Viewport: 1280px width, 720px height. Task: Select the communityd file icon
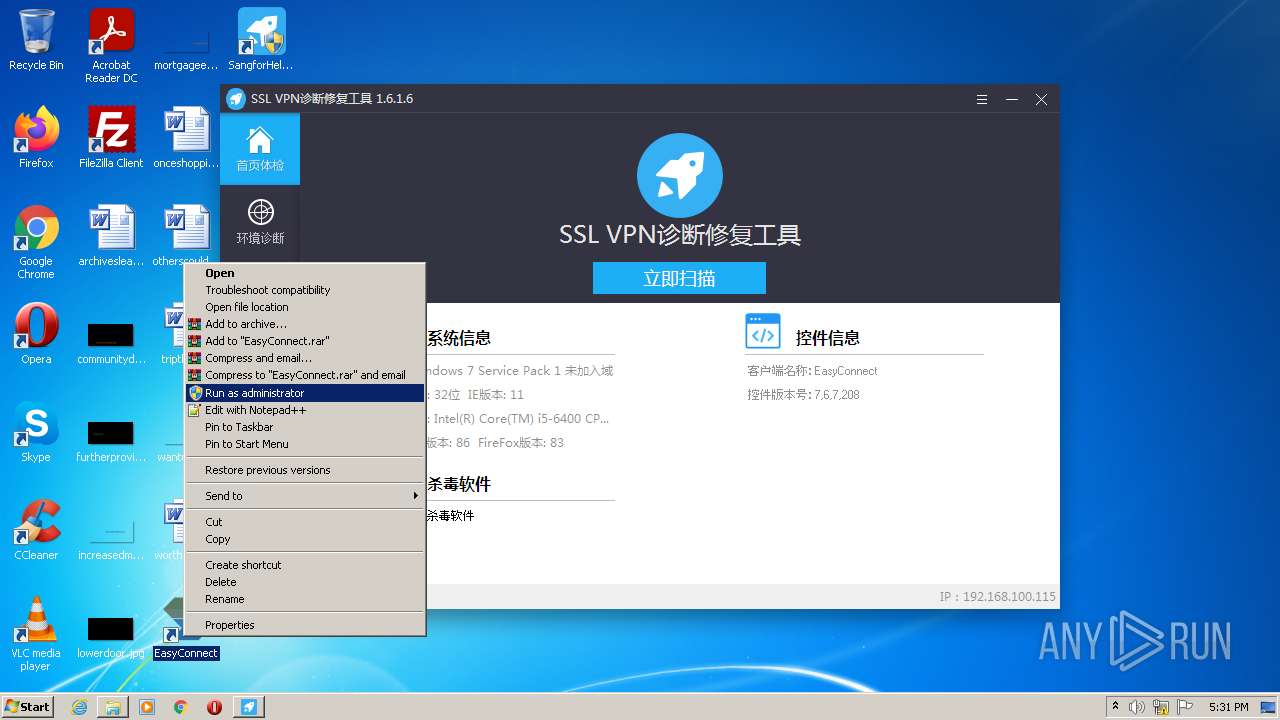click(111, 341)
